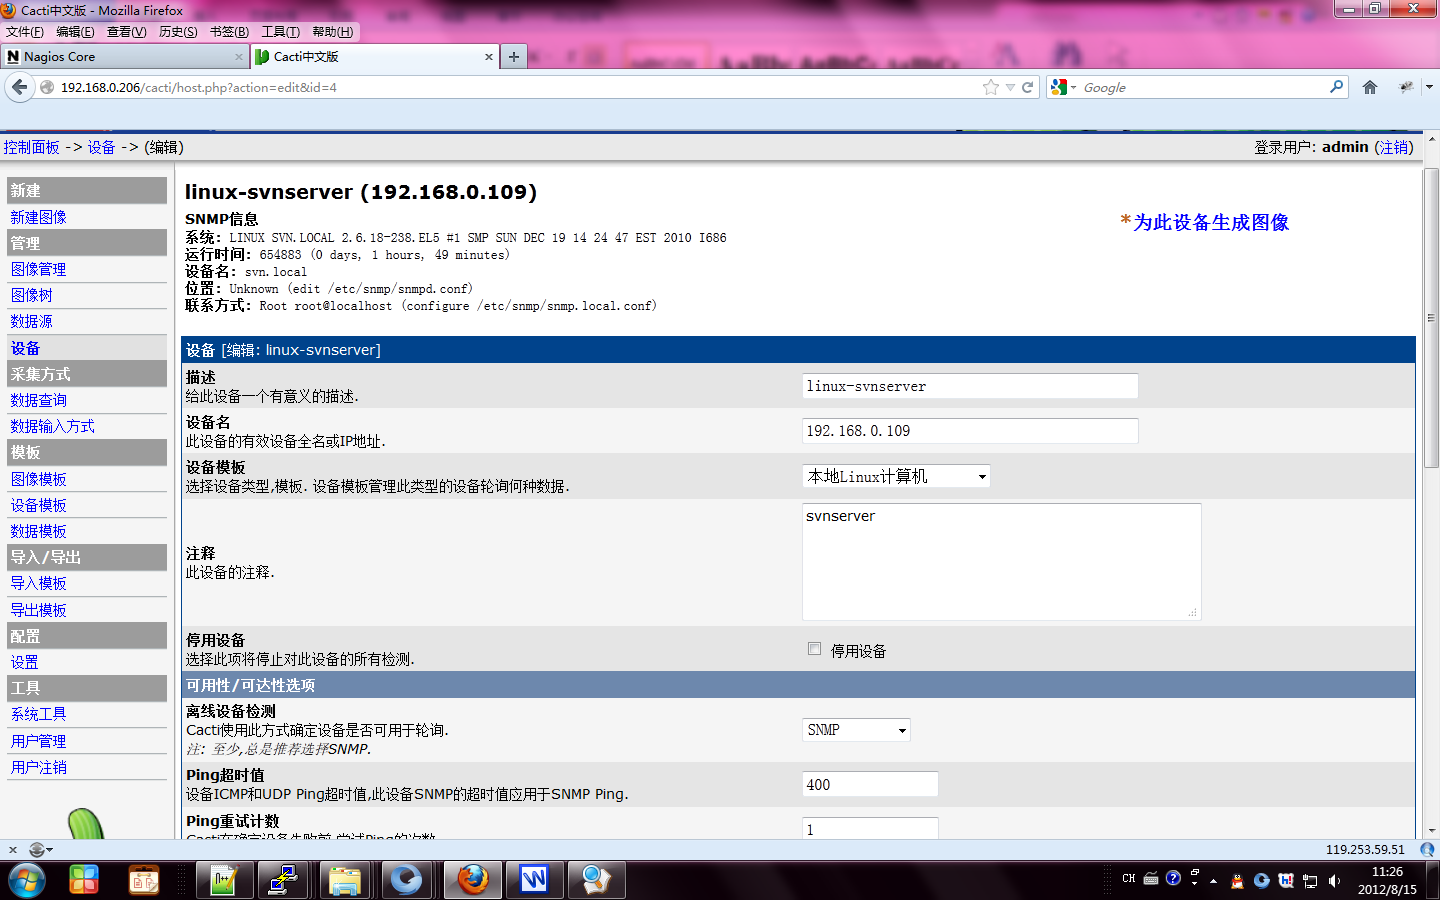Open the Google search engine selector
The image size is (1440, 900).
click(1063, 88)
